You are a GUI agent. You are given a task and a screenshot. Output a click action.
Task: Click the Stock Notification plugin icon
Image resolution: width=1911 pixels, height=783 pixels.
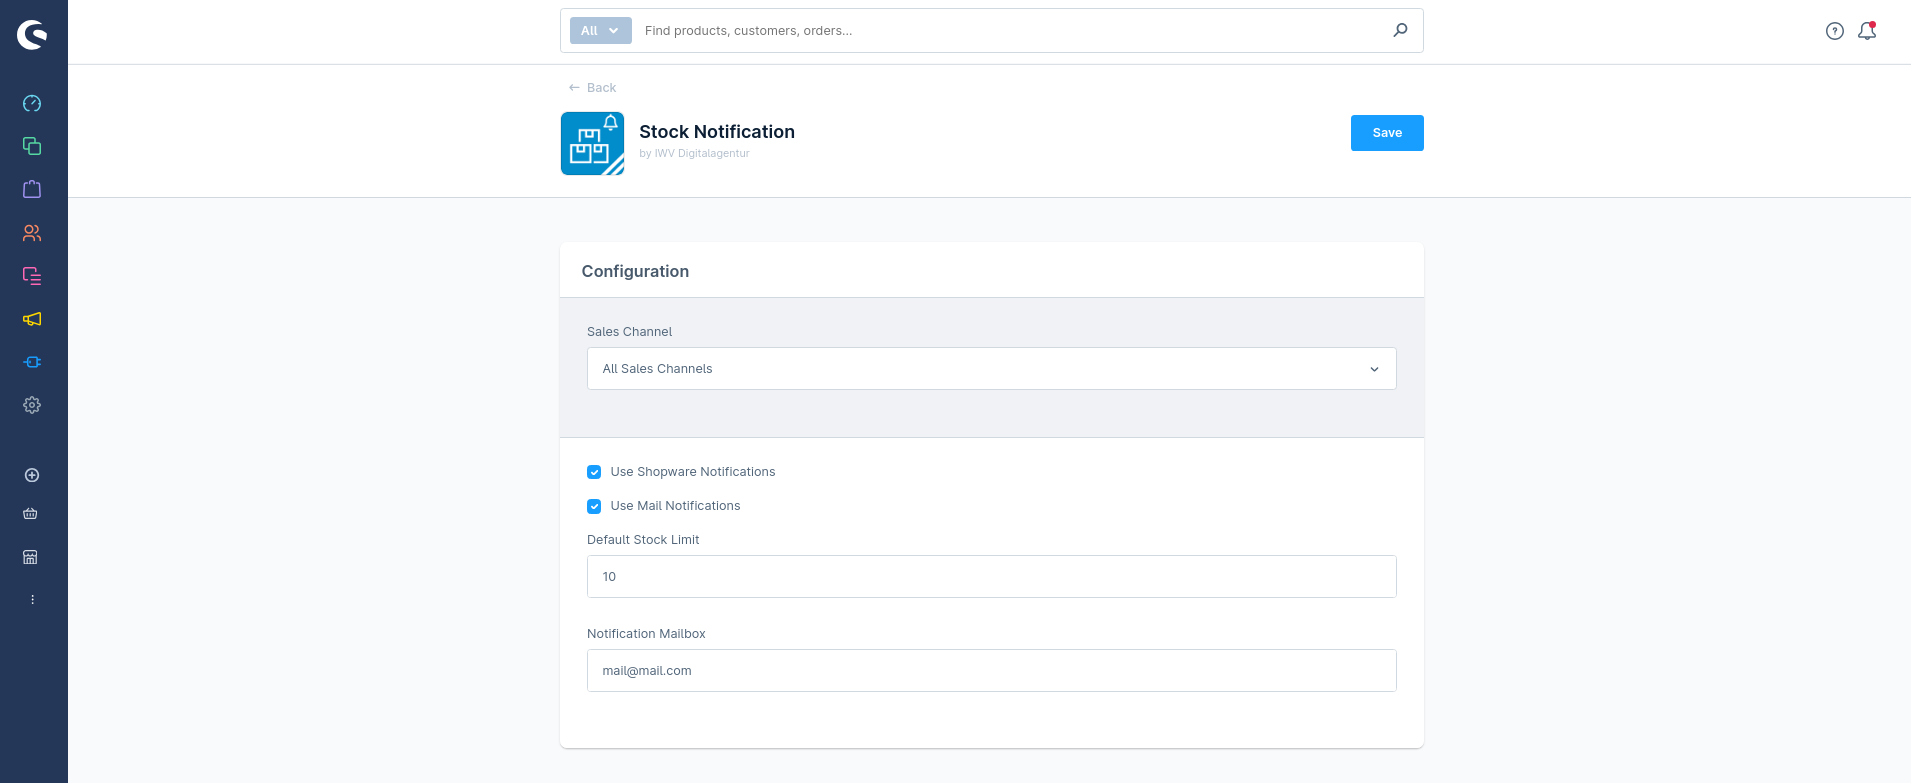(x=592, y=143)
